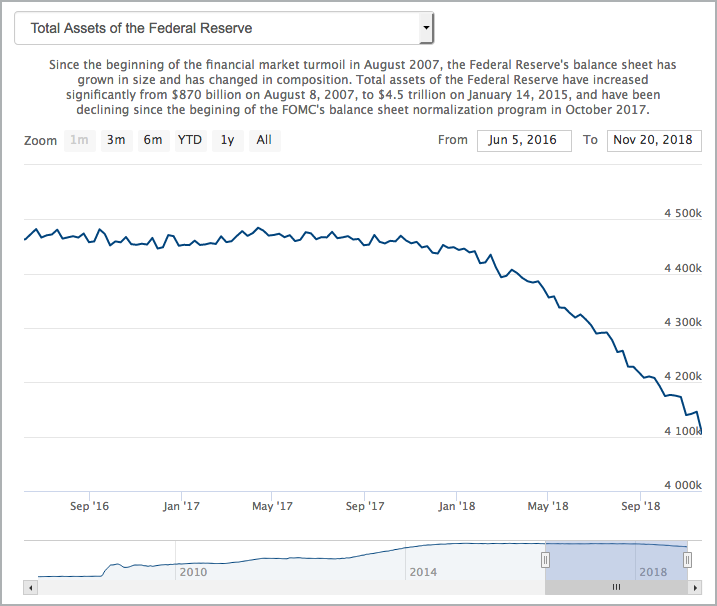Click the Sep '17 axis label

365,506
